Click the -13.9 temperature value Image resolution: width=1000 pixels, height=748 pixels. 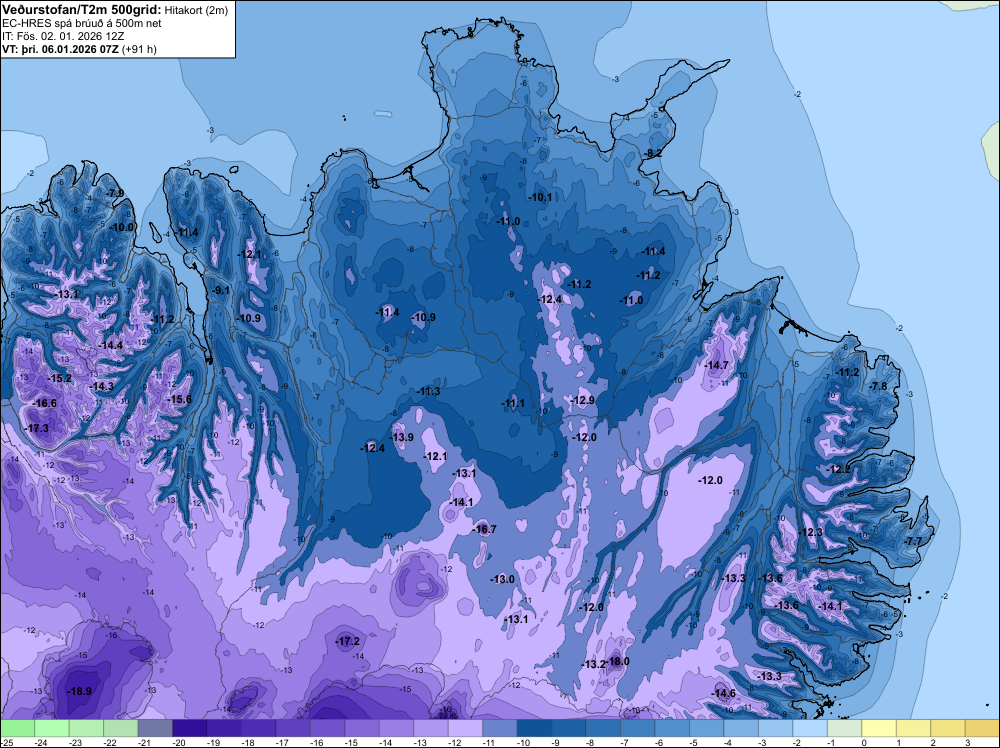401,437
